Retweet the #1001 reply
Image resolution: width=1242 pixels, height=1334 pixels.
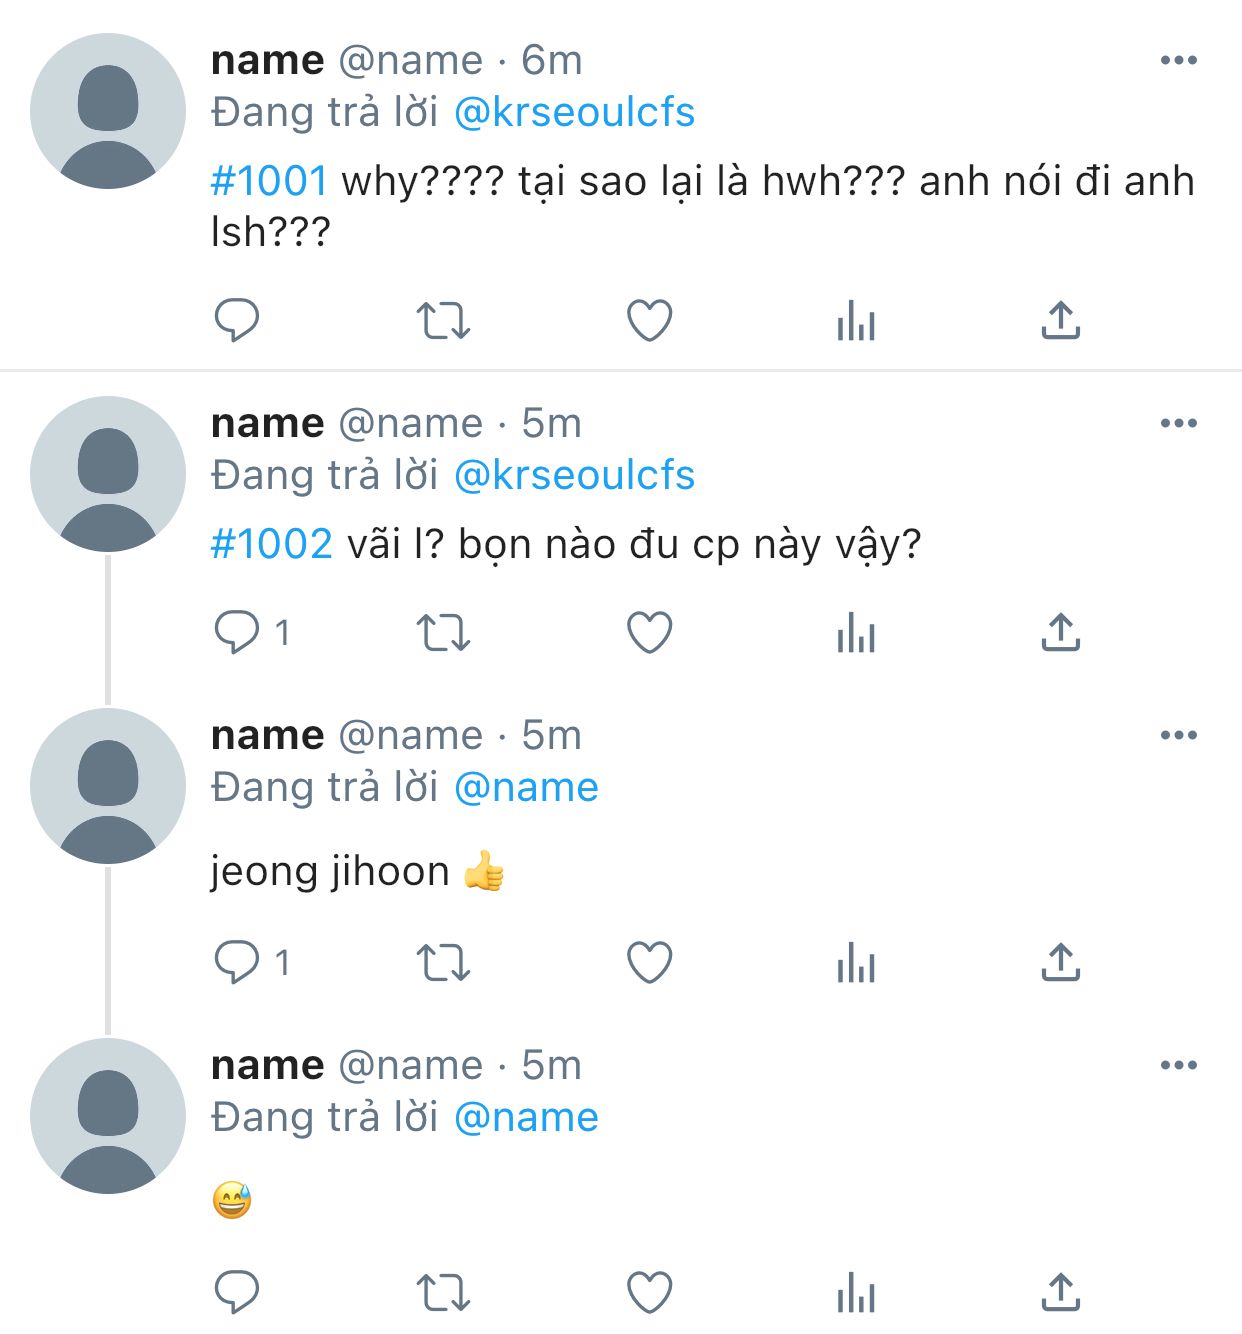(443, 321)
